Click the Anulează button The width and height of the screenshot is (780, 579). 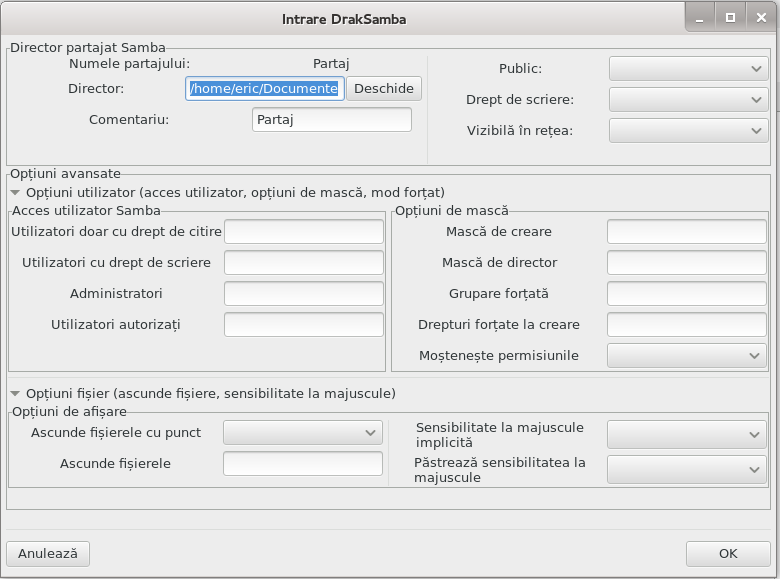(x=48, y=554)
